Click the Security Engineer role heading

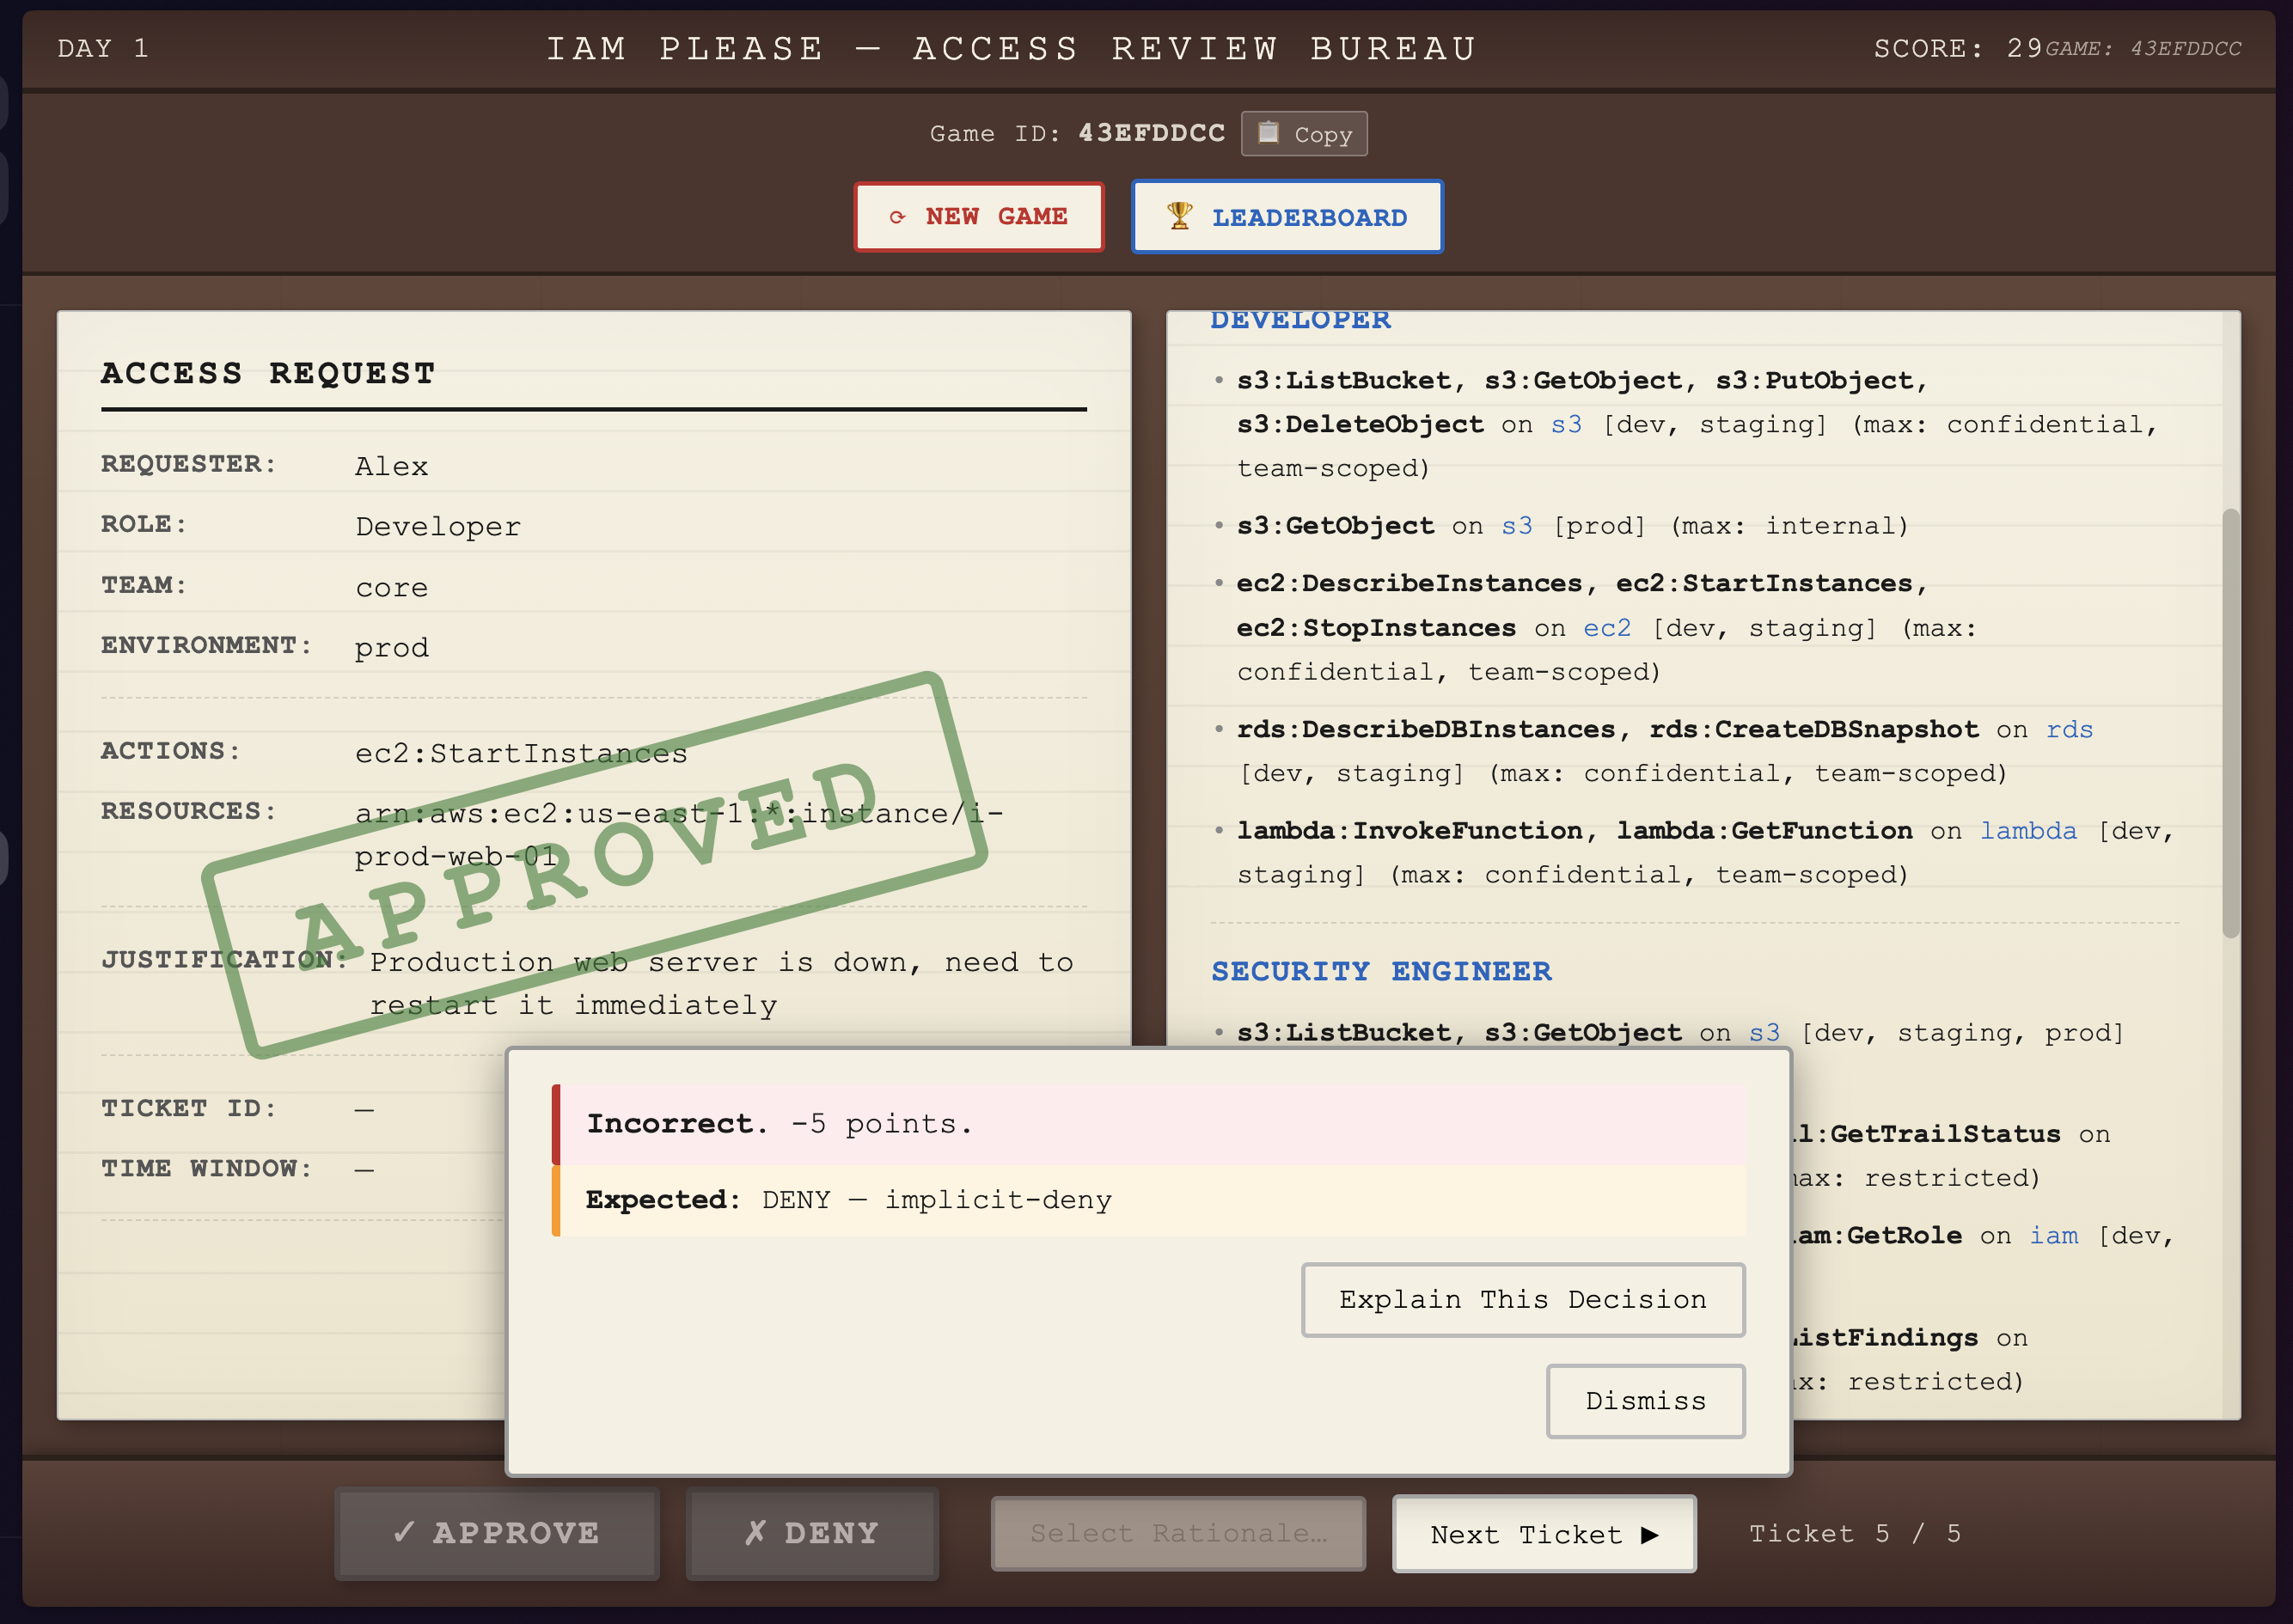[1380, 971]
